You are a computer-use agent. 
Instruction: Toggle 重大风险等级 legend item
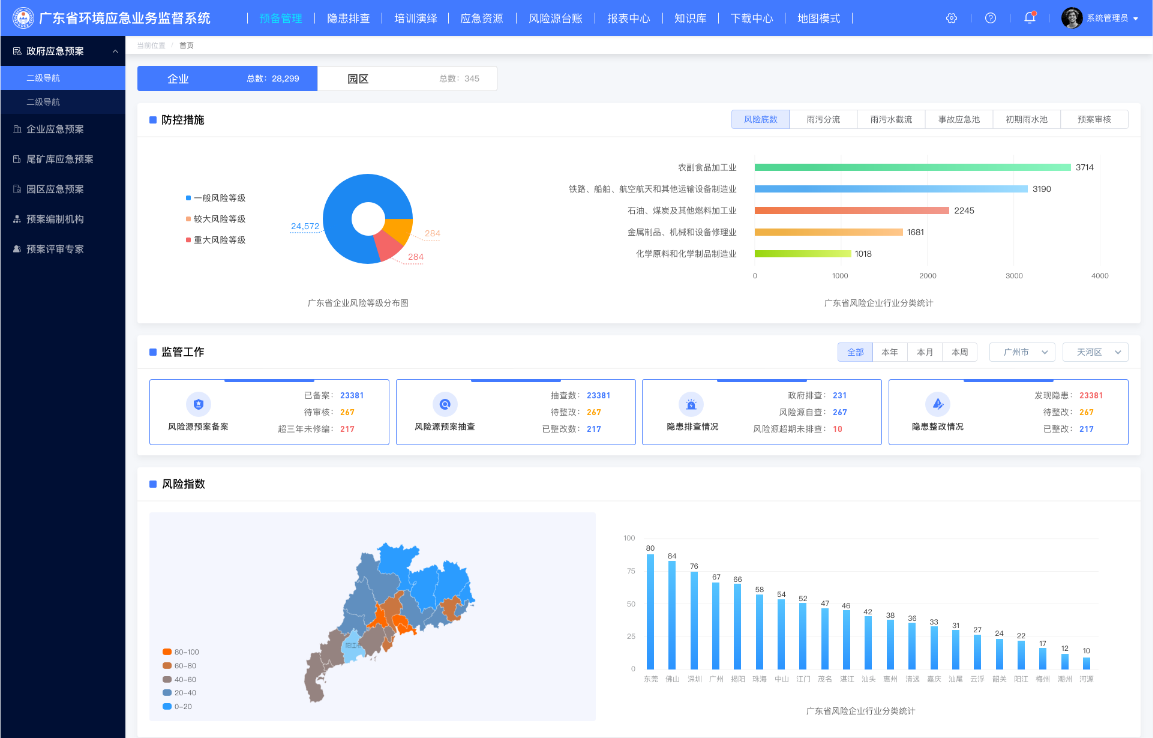pyautogui.click(x=215, y=240)
